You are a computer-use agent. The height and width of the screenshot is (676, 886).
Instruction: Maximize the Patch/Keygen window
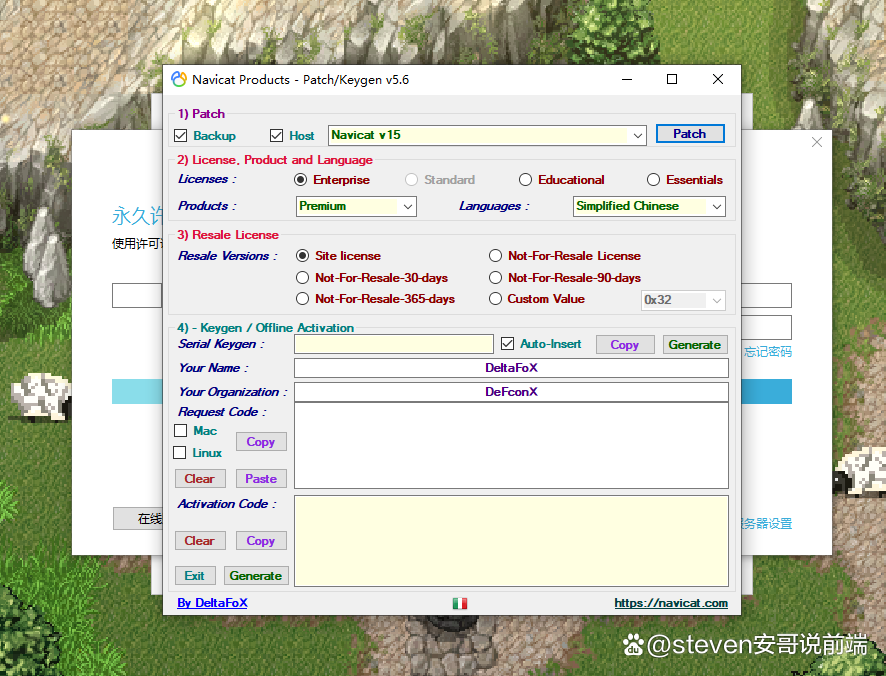(x=672, y=80)
